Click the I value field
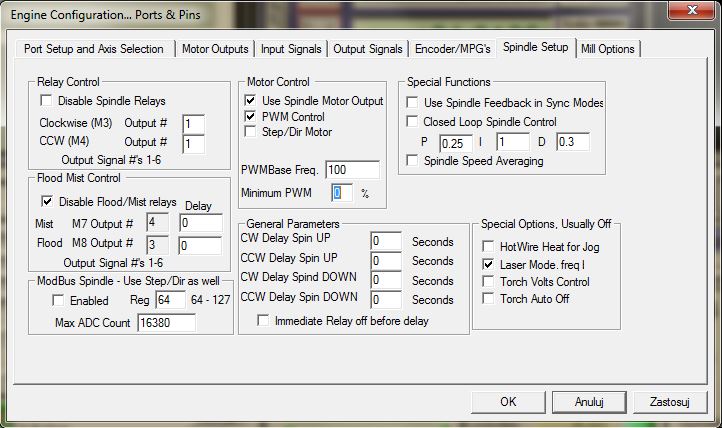This screenshot has width=722, height=428. pos(512,142)
